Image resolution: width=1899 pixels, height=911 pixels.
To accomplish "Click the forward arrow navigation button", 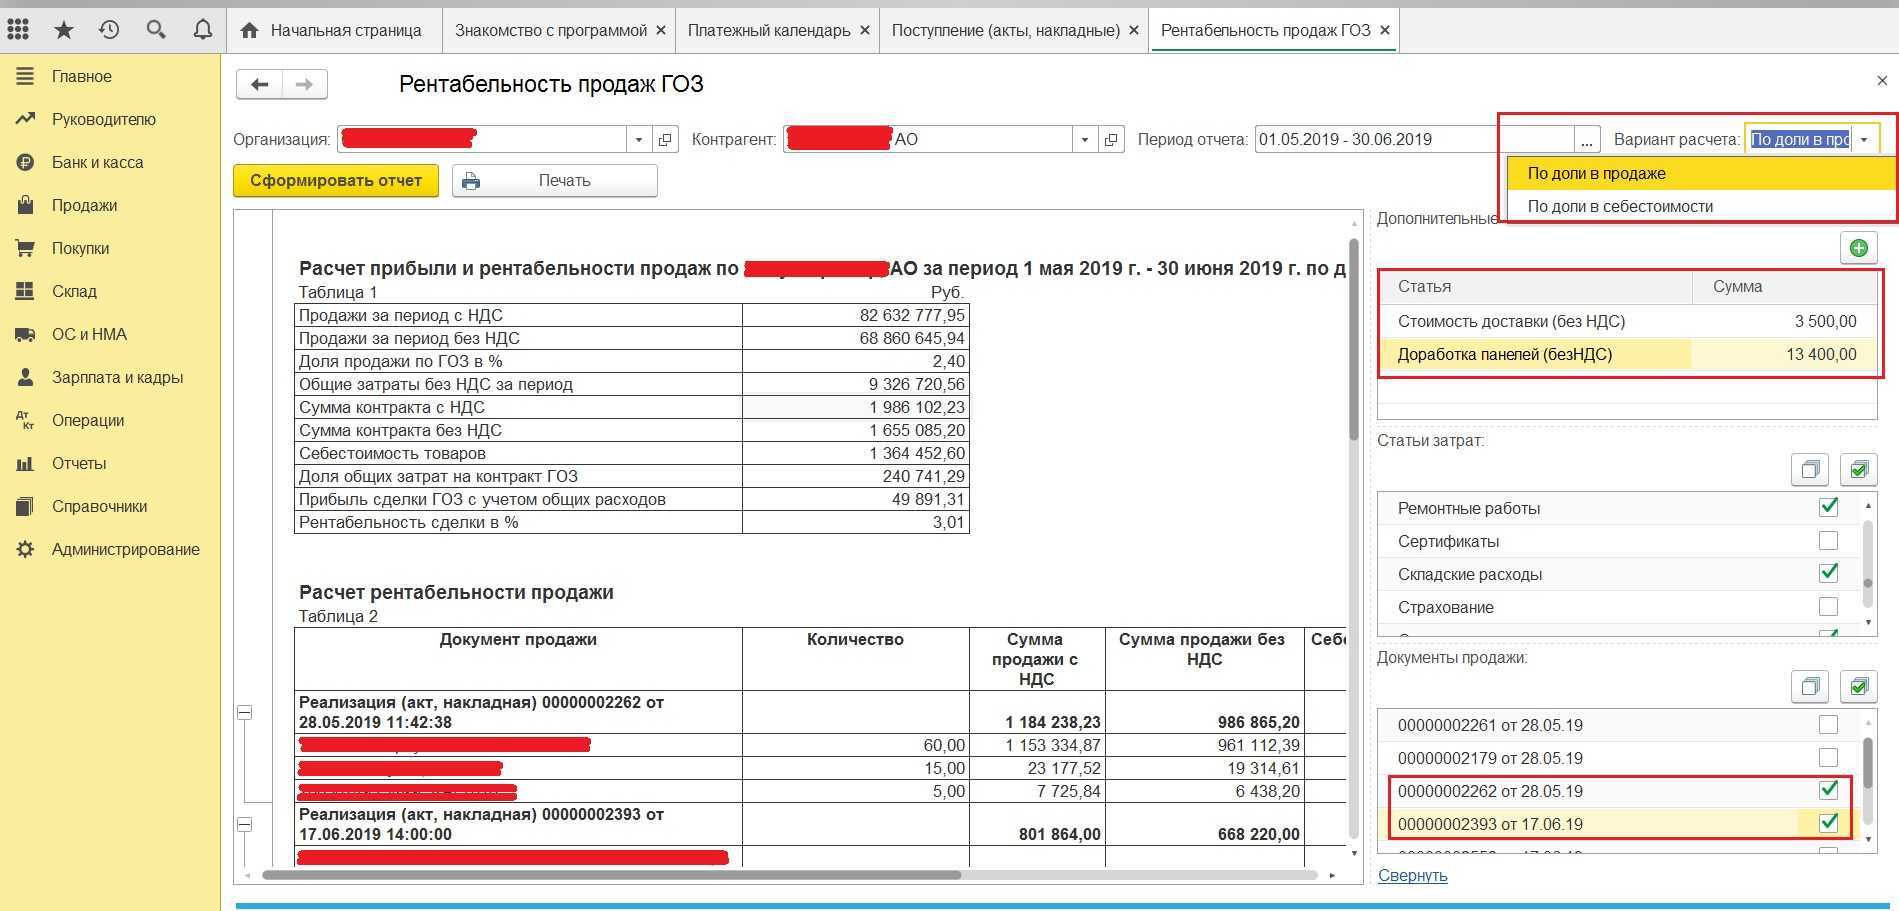I will [x=305, y=84].
